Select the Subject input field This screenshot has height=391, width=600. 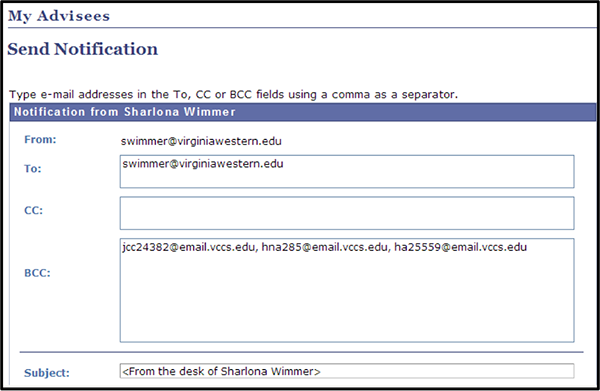(x=347, y=371)
